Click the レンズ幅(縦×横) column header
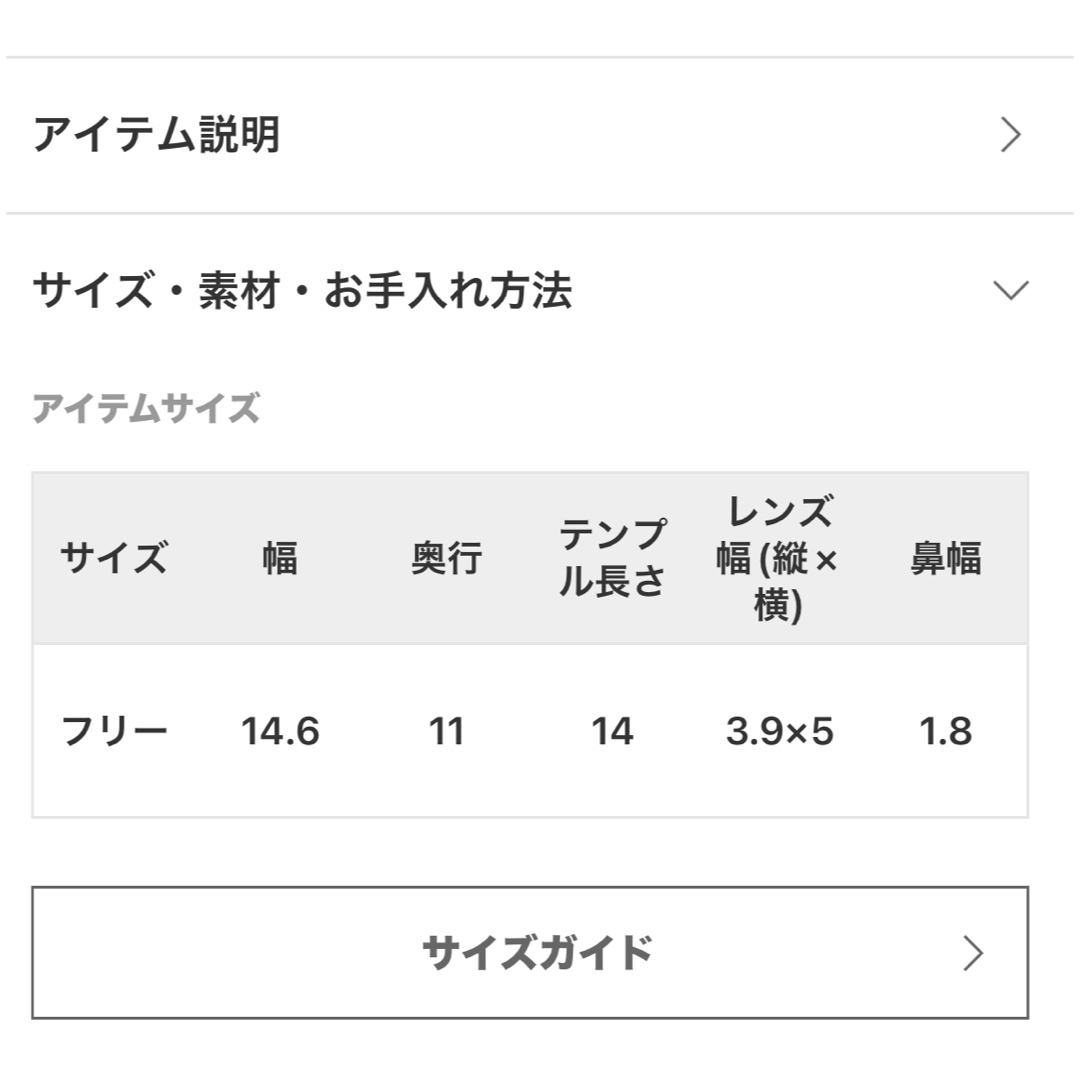 tap(778, 558)
